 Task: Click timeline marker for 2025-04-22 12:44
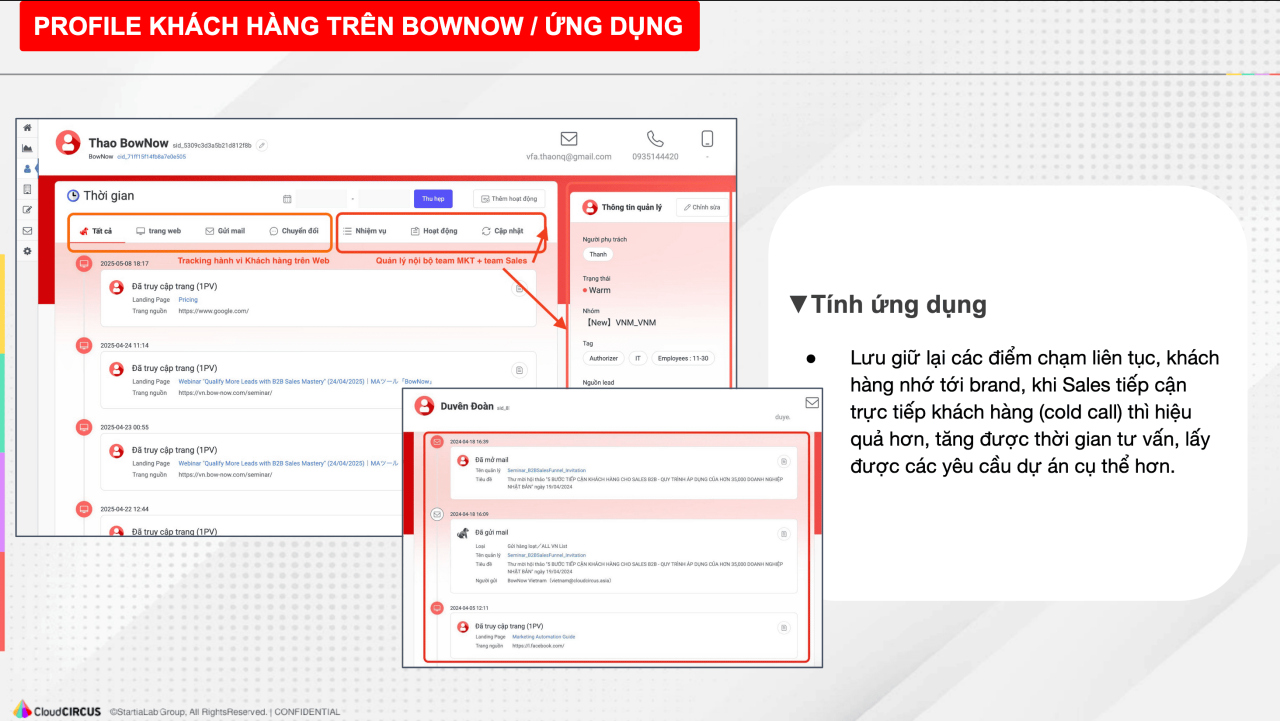point(84,509)
